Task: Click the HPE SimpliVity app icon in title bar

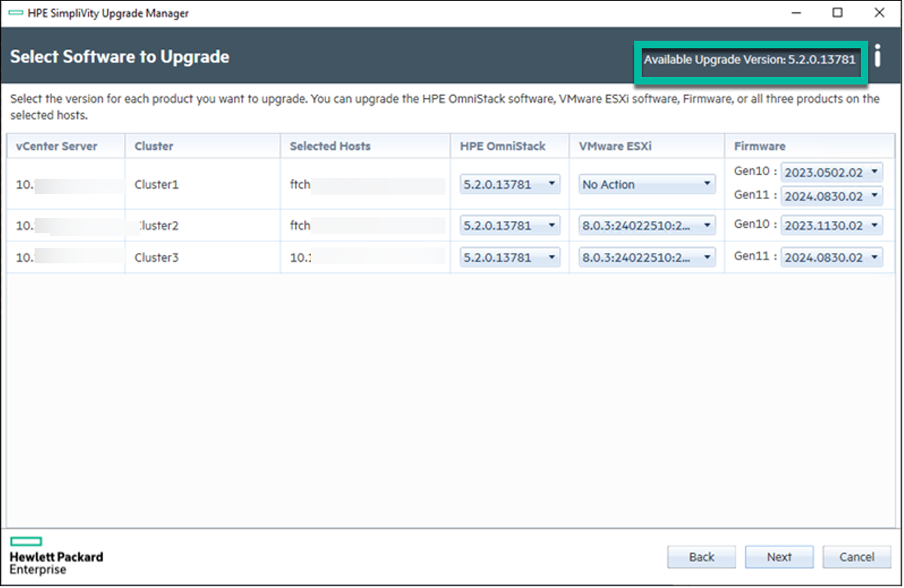Action: 16,13
